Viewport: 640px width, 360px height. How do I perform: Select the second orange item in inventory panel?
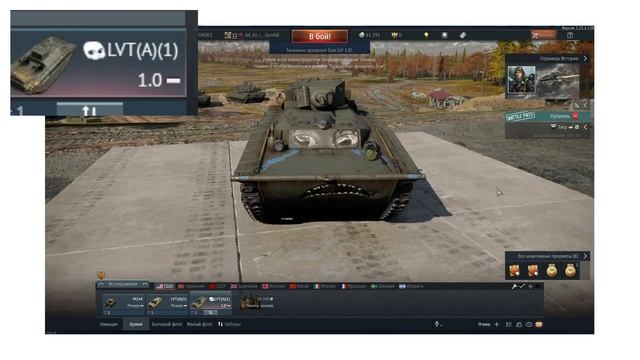533,270
